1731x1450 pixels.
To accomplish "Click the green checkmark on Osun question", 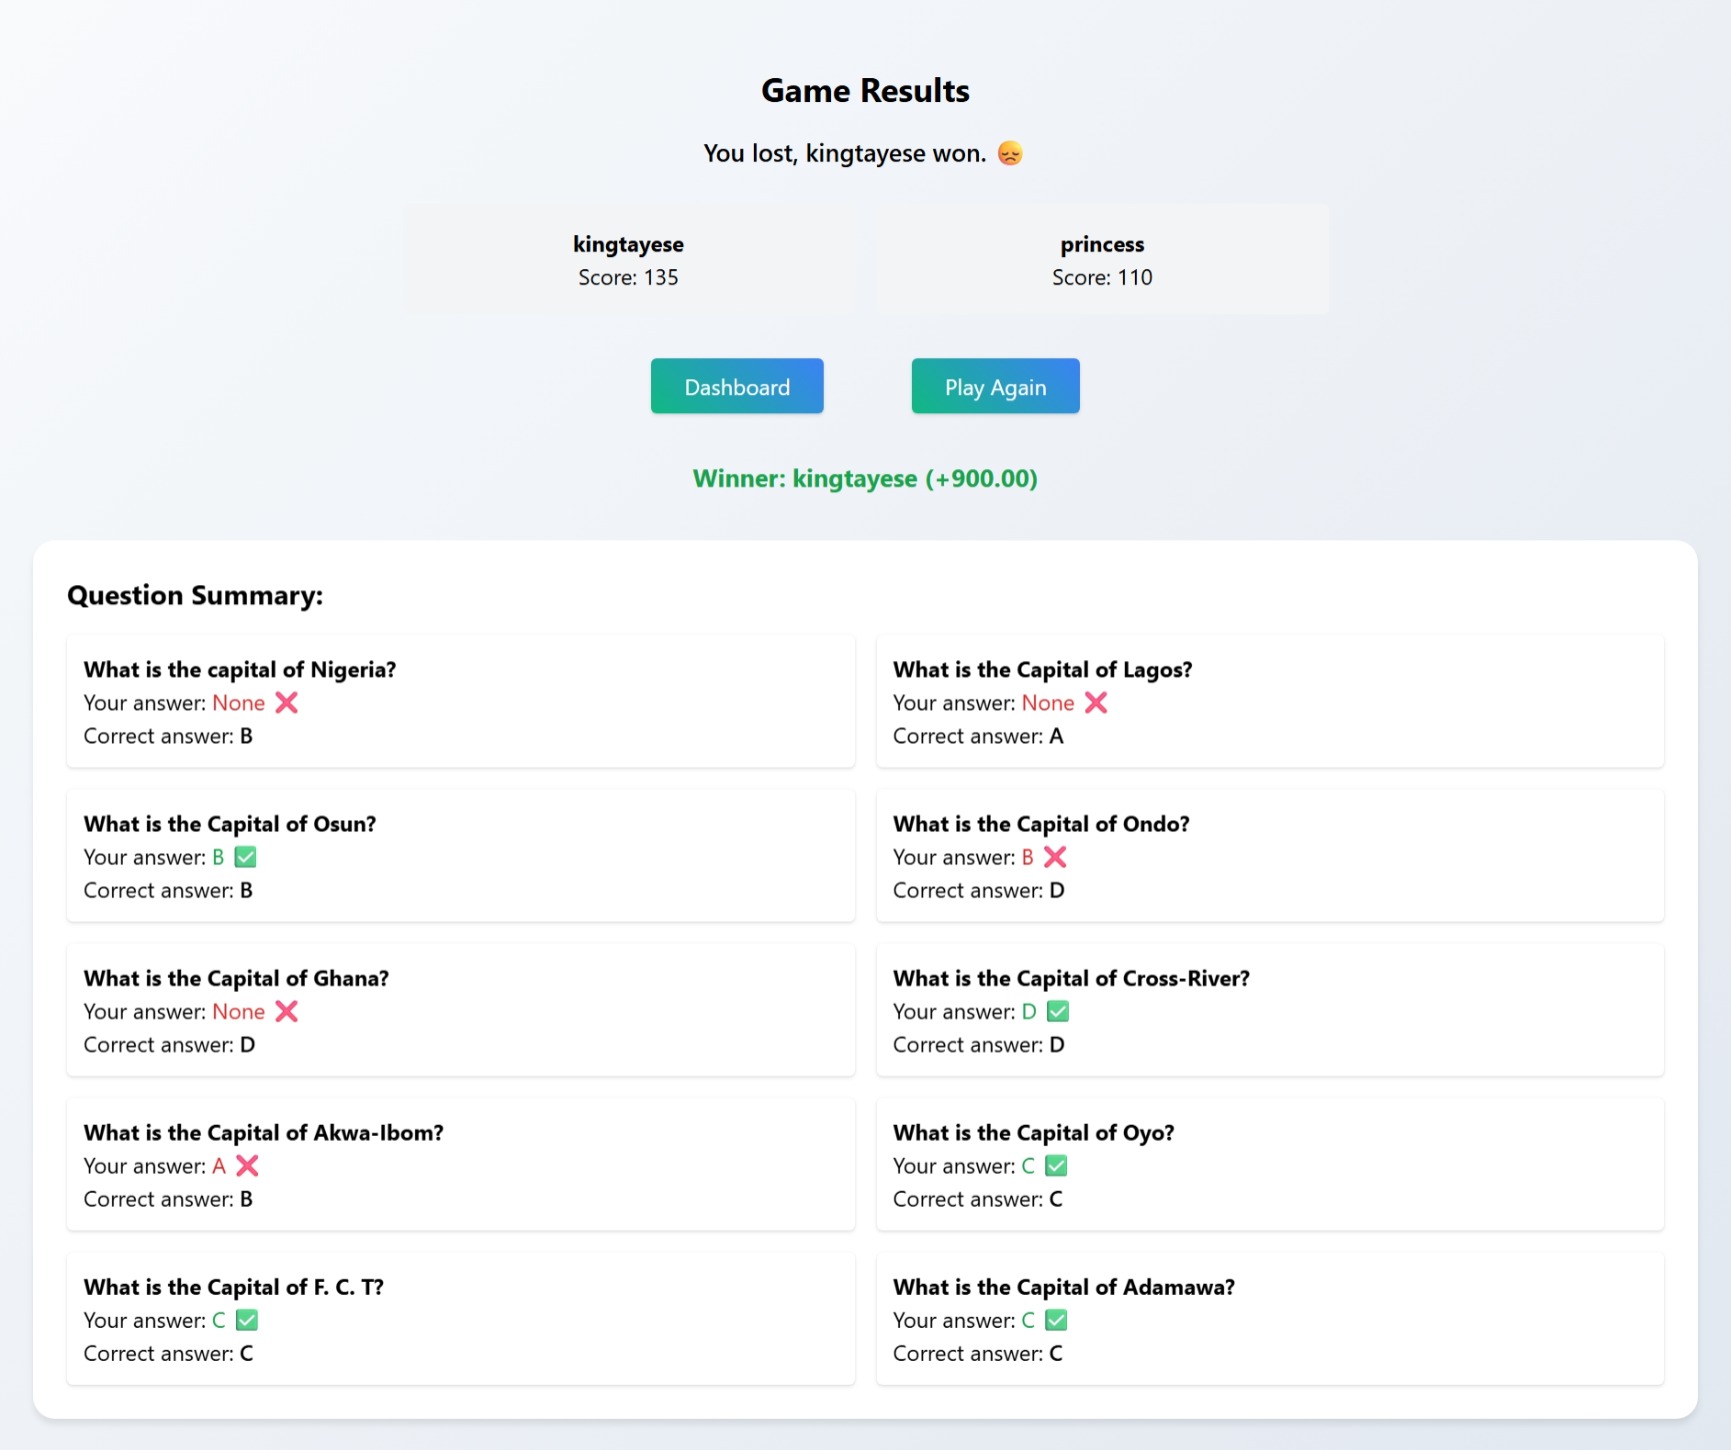I will 245,857.
